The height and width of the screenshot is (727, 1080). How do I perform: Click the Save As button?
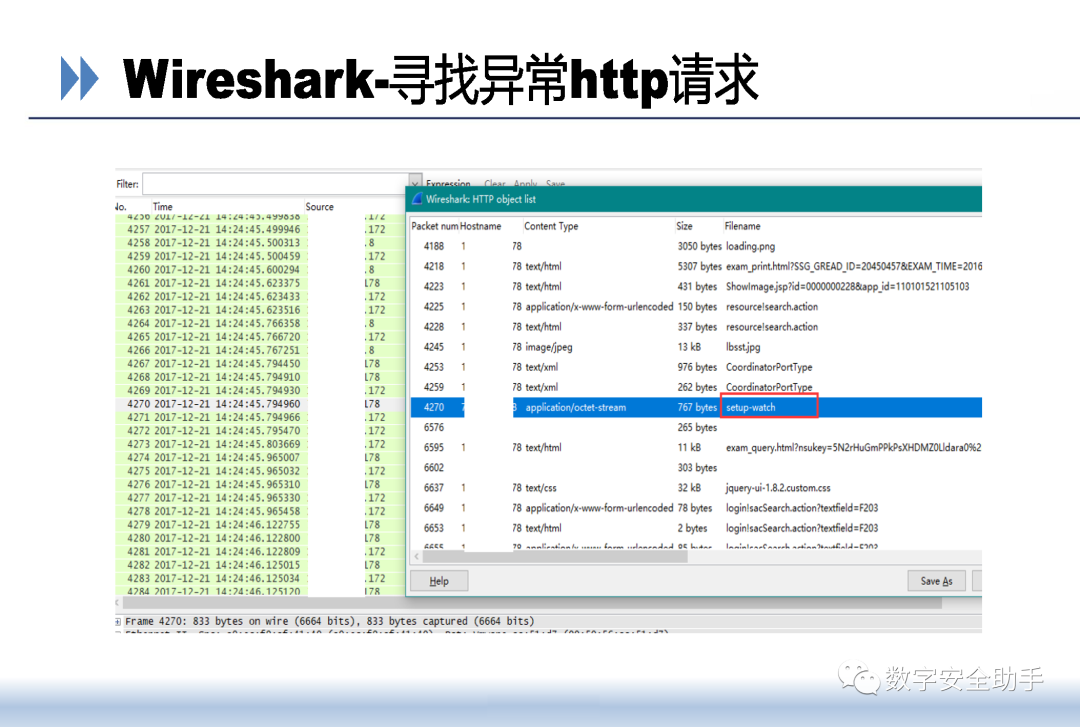pyautogui.click(x=936, y=581)
